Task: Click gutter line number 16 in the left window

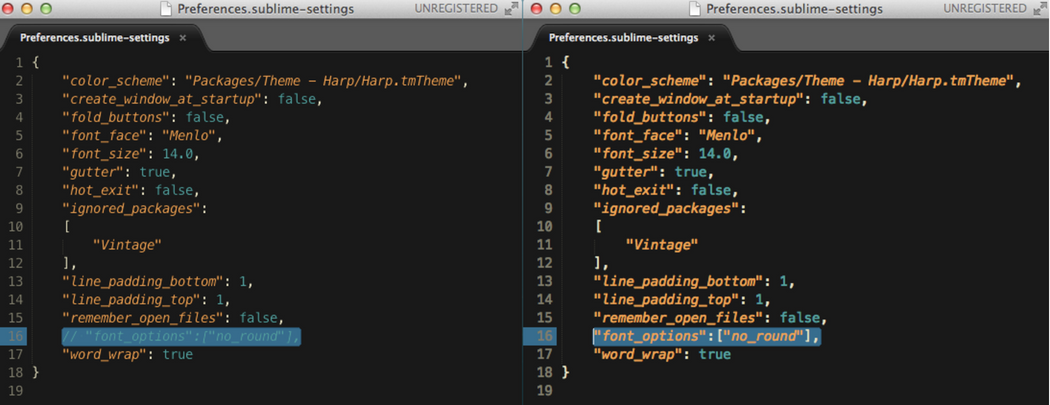Action: click(16, 336)
